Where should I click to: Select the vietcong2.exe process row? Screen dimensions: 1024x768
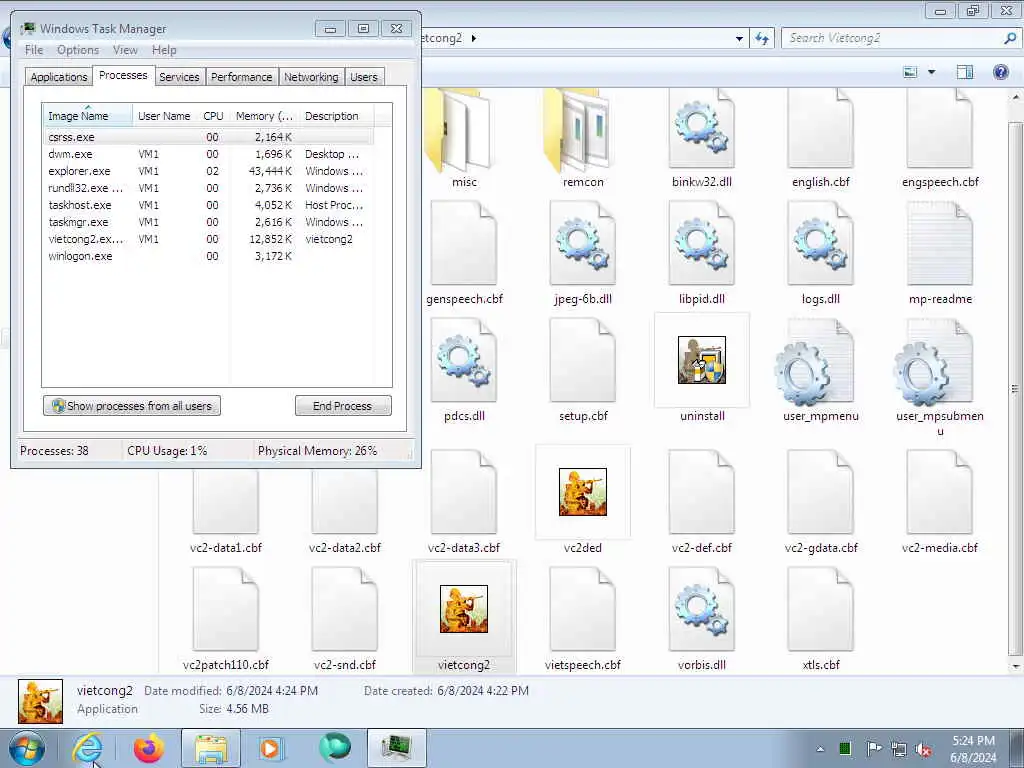(x=209, y=239)
